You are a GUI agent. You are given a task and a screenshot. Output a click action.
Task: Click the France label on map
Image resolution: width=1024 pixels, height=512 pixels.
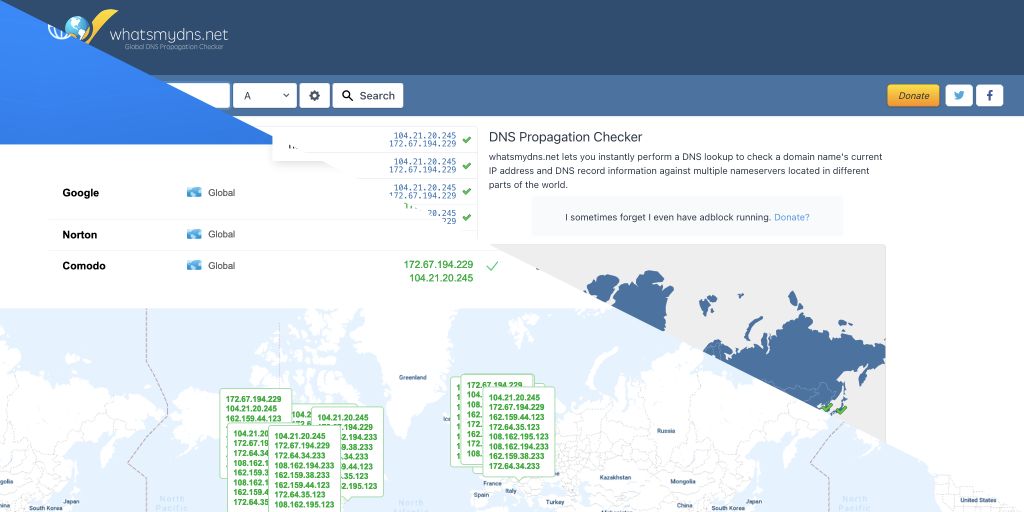coord(492,484)
